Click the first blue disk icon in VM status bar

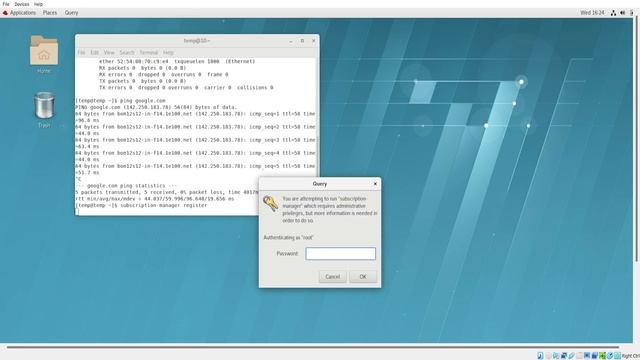pyautogui.click(x=540, y=356)
